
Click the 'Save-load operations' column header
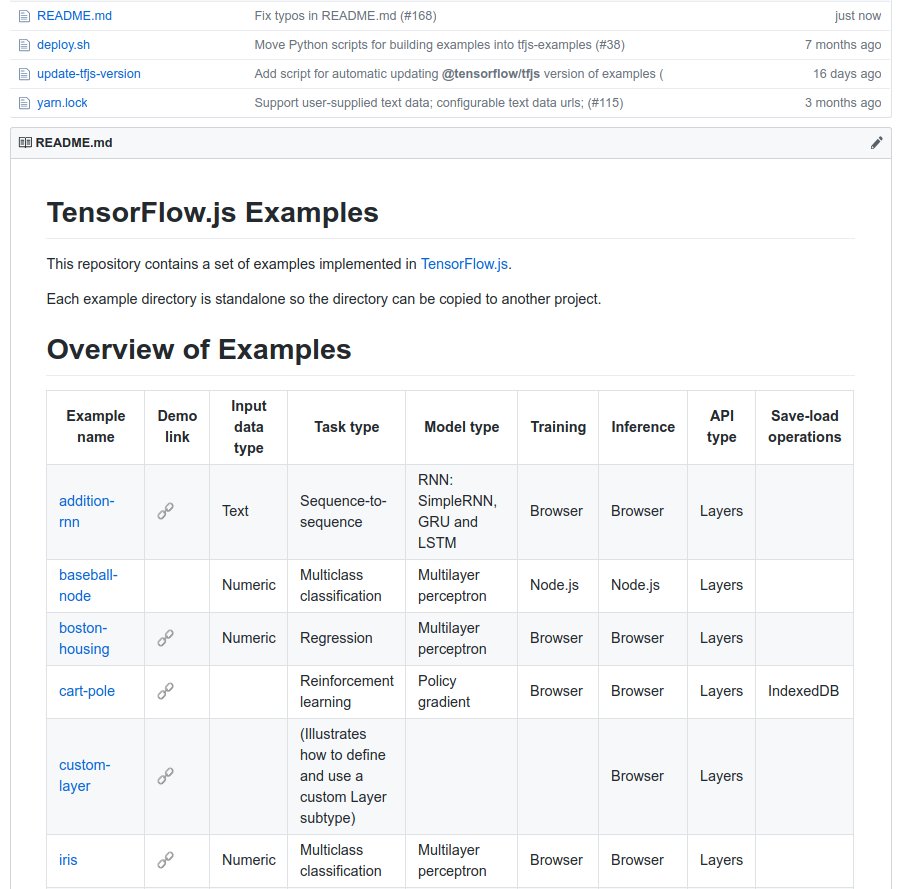tap(805, 427)
